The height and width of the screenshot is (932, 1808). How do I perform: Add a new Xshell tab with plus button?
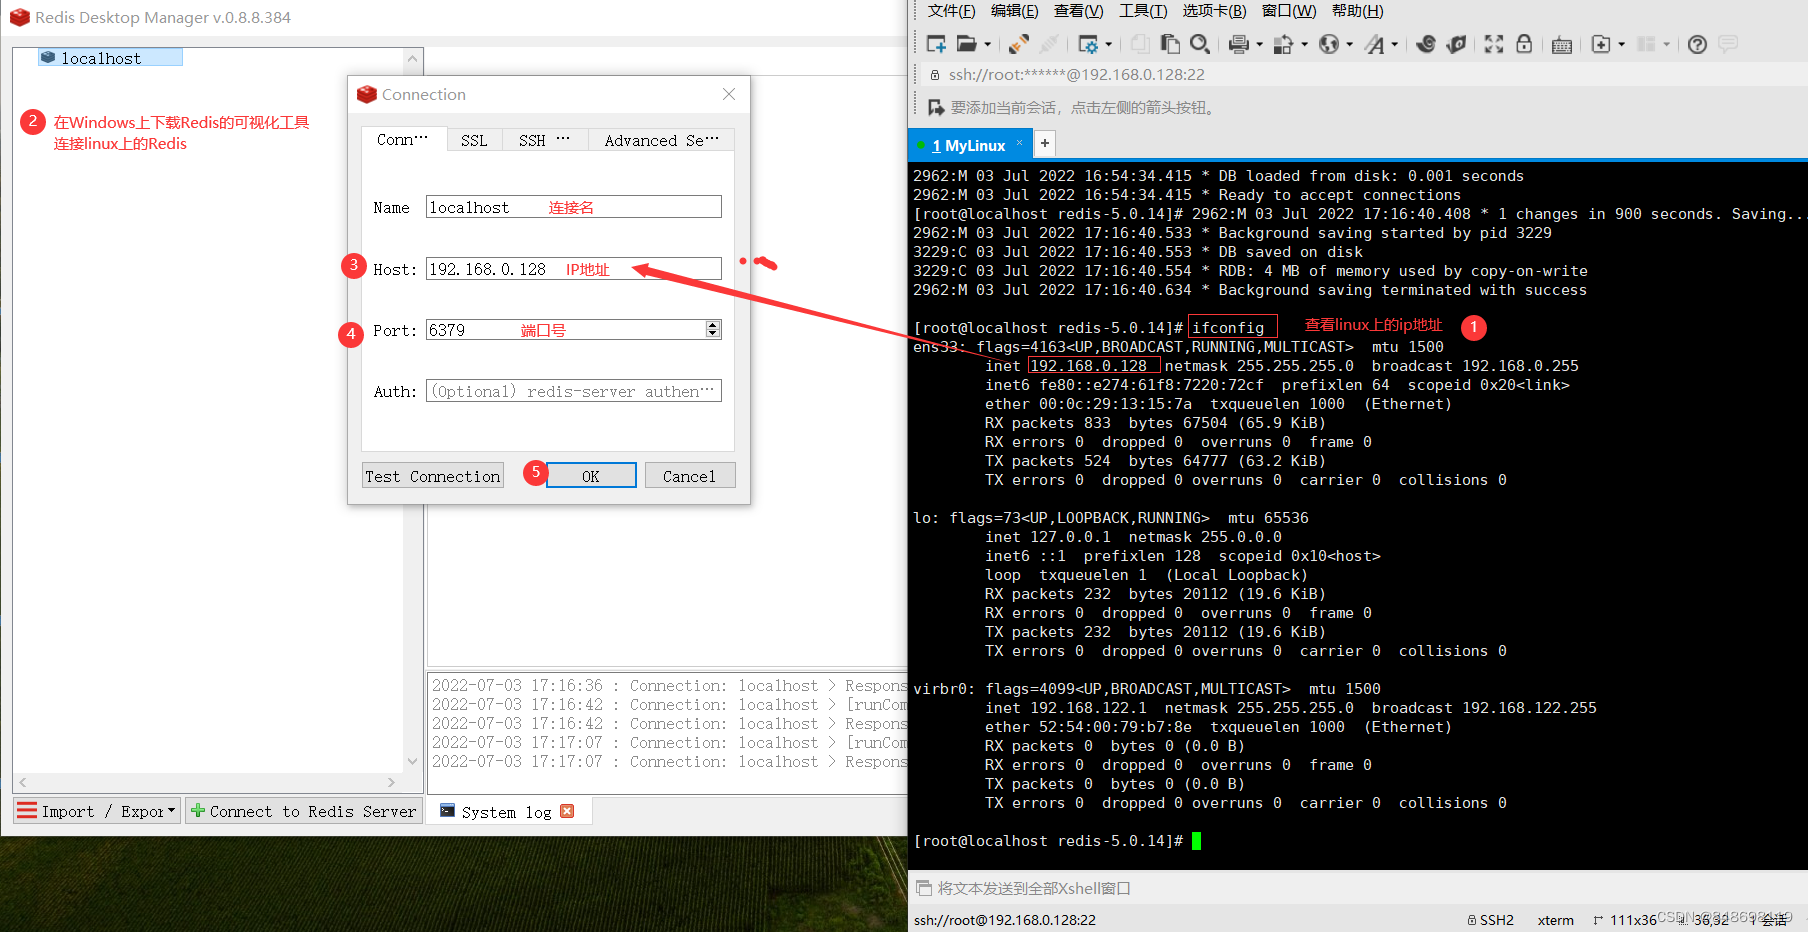(x=1044, y=143)
